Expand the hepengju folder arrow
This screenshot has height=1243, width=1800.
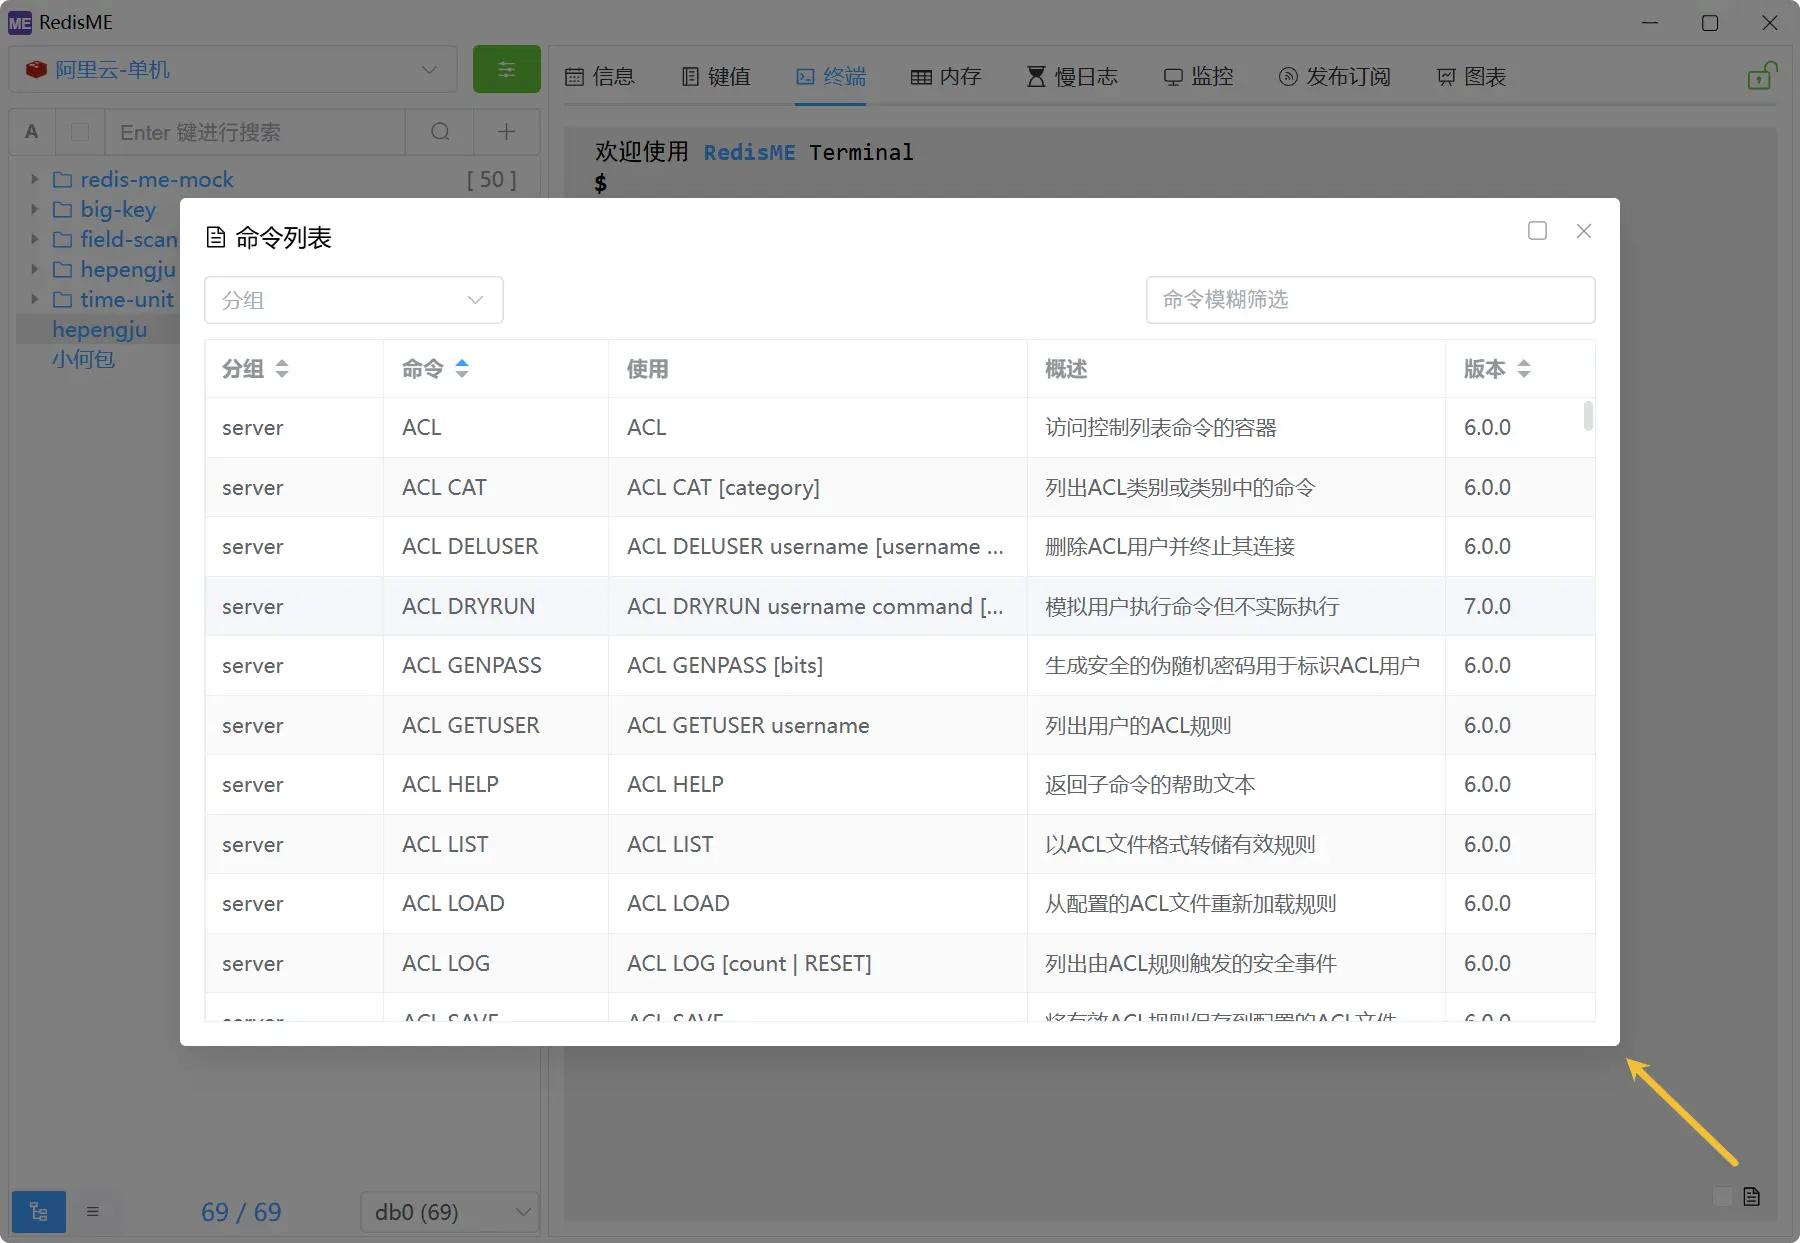tap(34, 269)
